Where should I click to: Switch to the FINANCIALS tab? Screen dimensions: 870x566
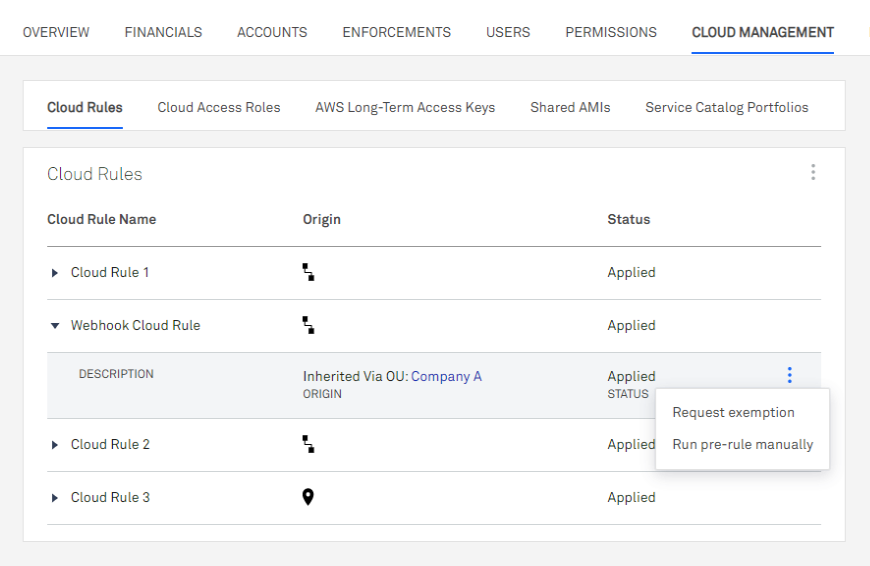tap(163, 32)
